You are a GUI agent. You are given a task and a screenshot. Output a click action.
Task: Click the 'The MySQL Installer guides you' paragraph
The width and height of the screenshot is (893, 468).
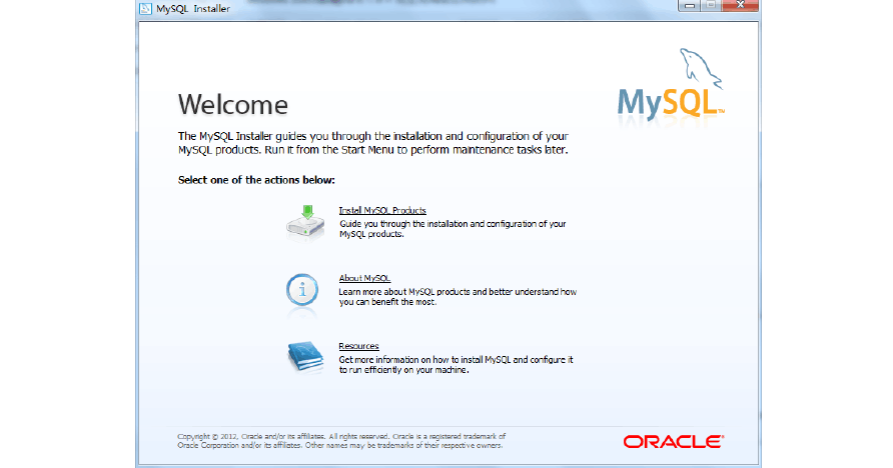pos(373,143)
